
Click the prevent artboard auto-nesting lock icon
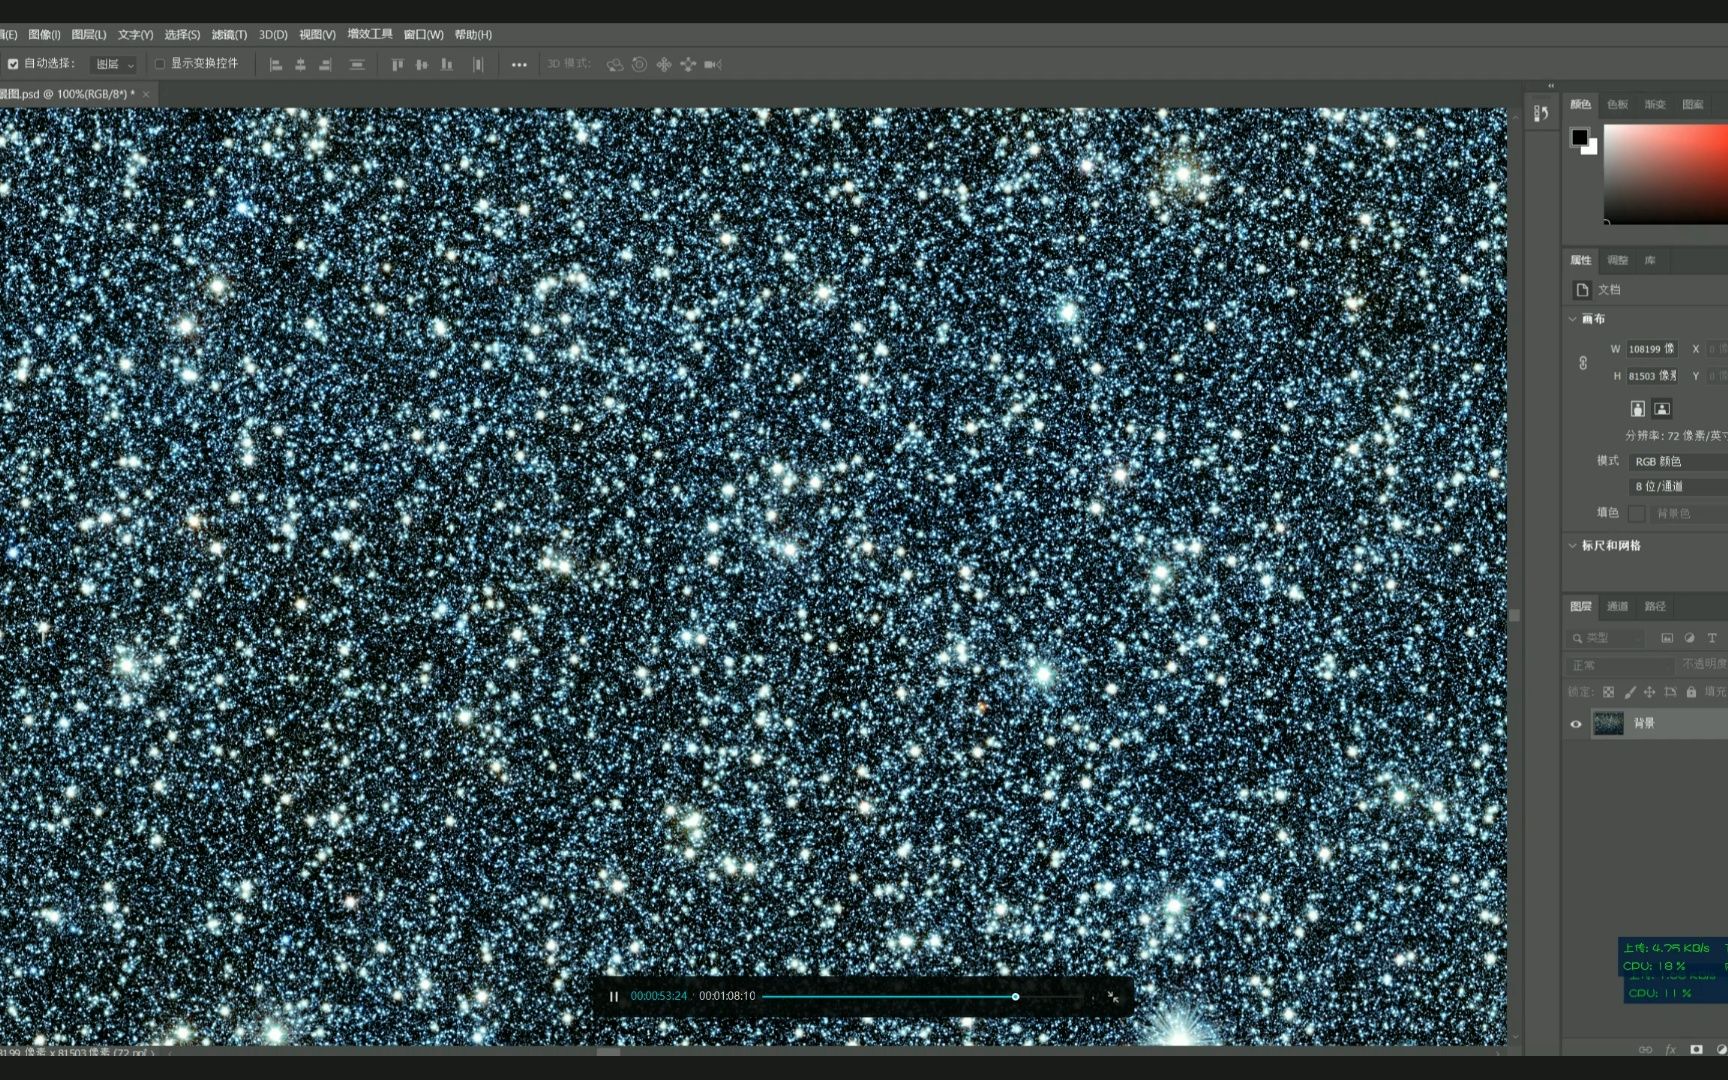pyautogui.click(x=1671, y=692)
